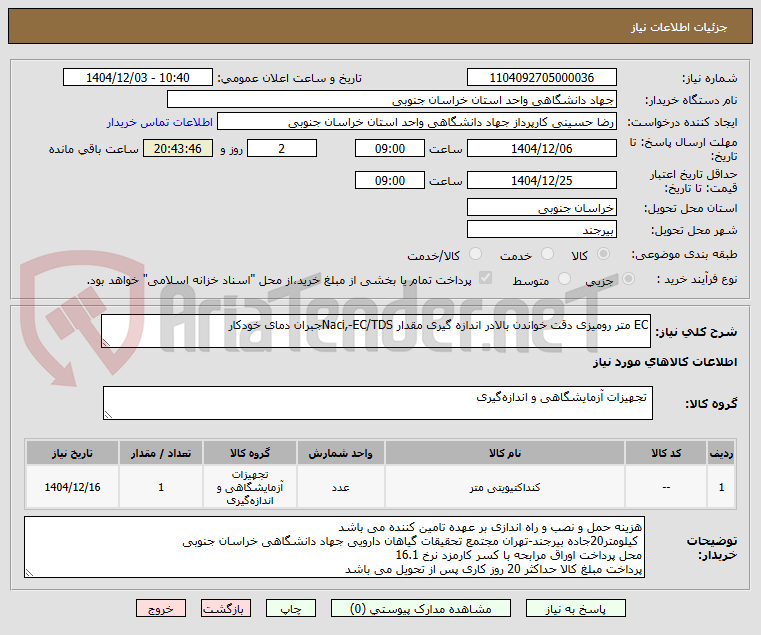Click the گروه کالا textarea

378,403
